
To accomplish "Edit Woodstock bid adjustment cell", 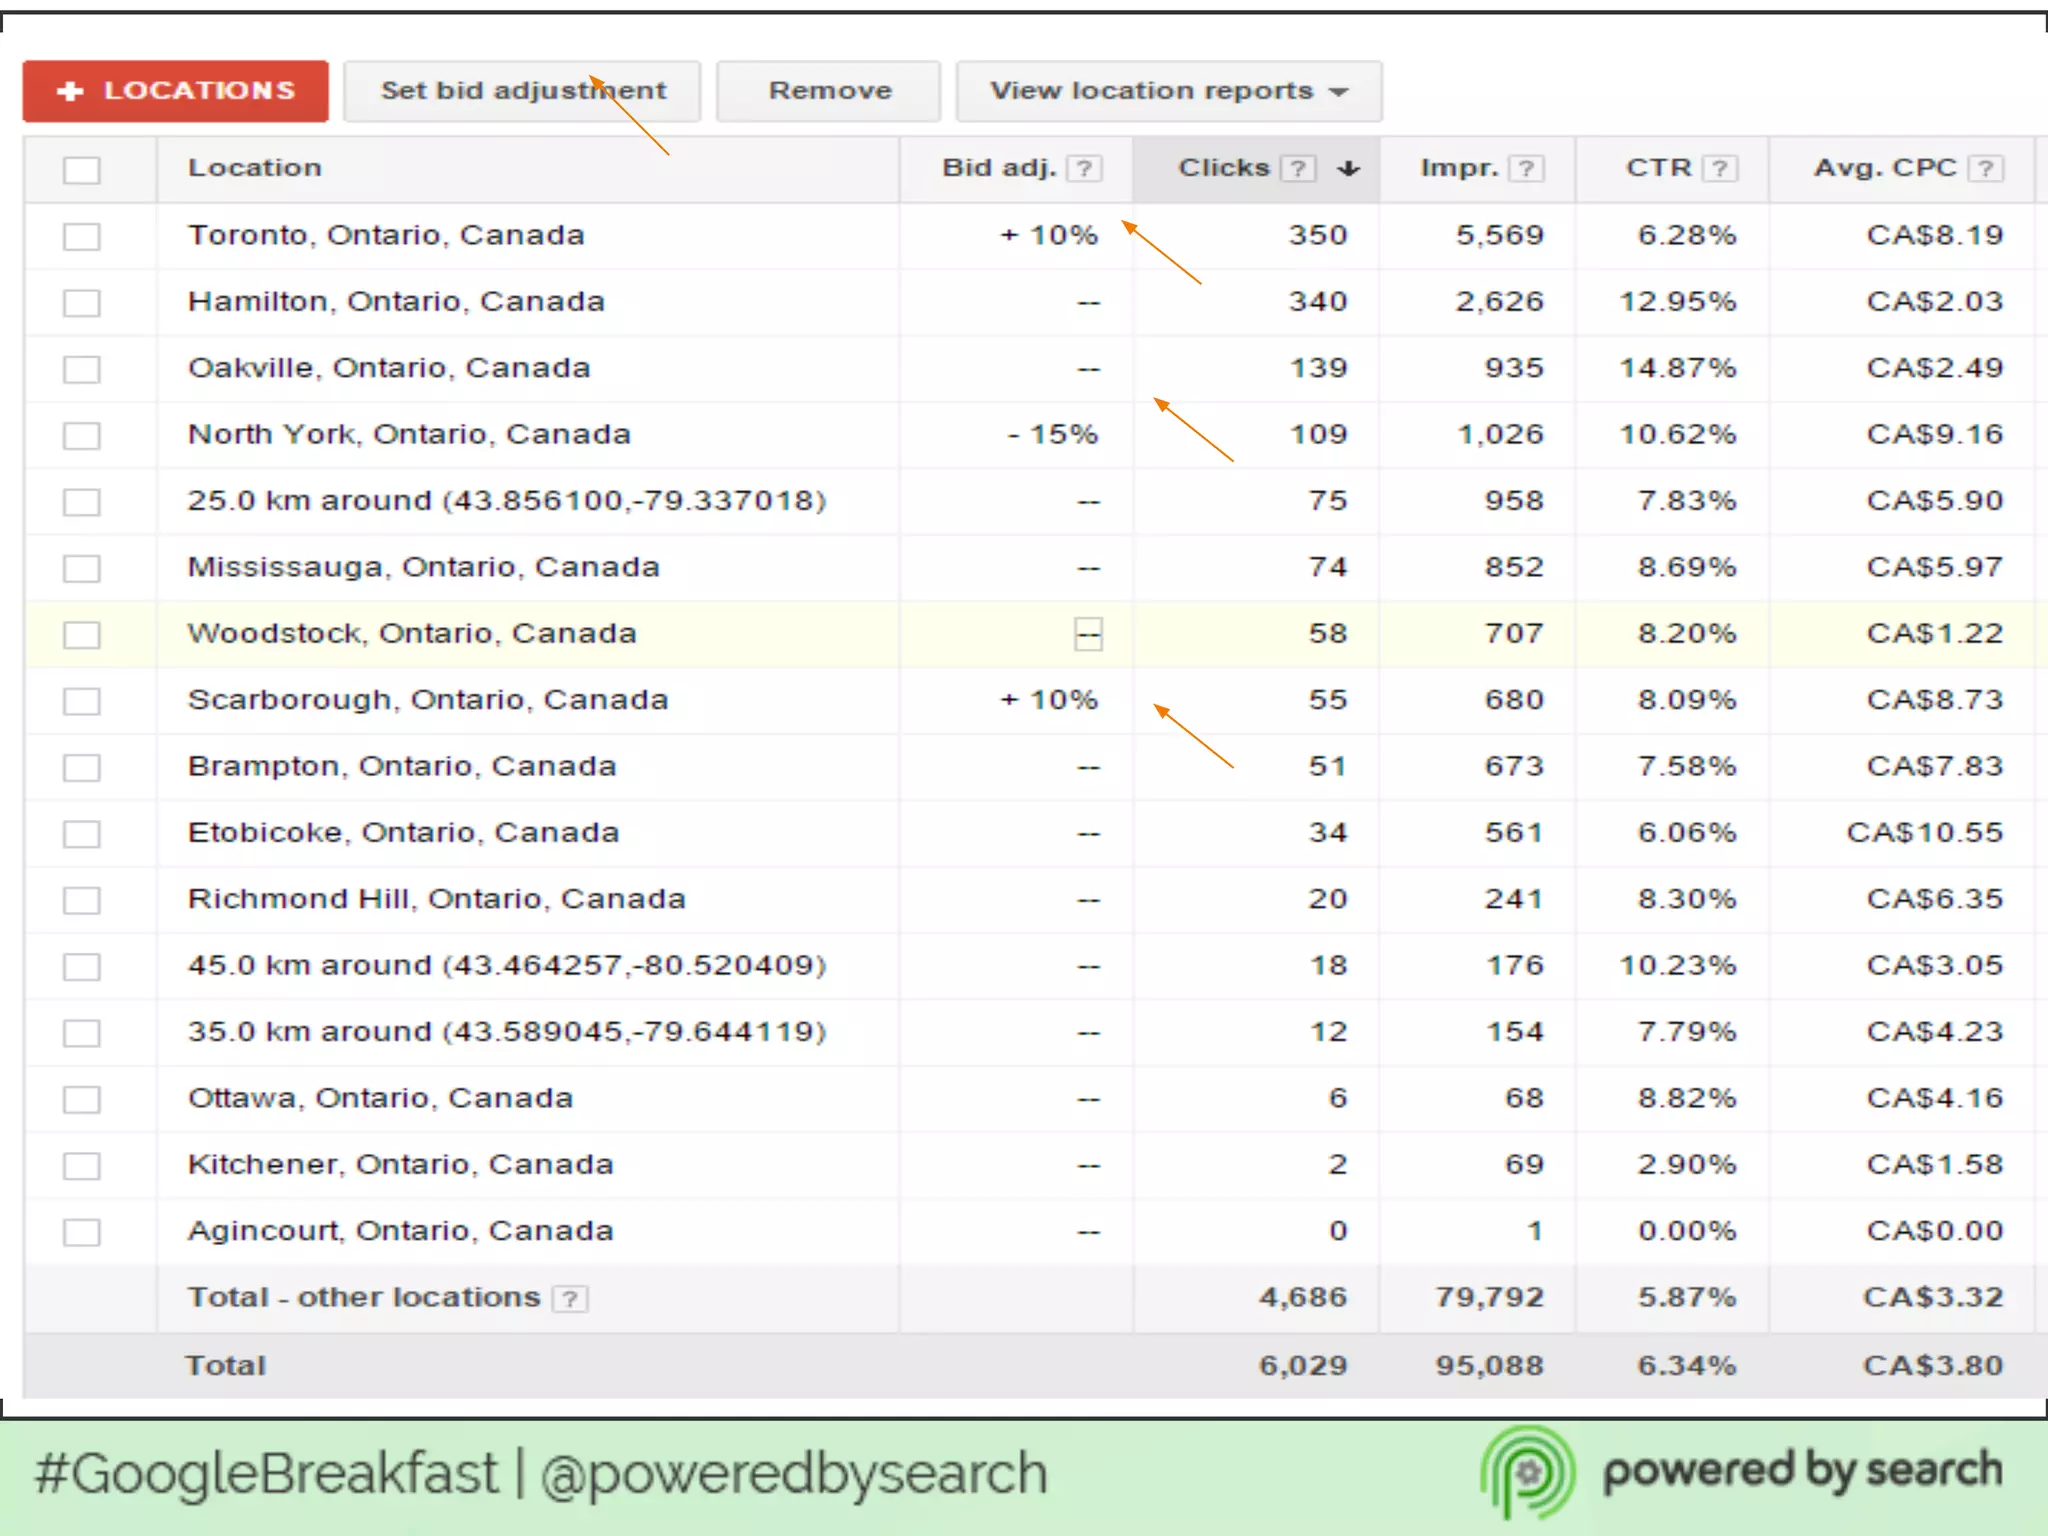I will click(1088, 634).
